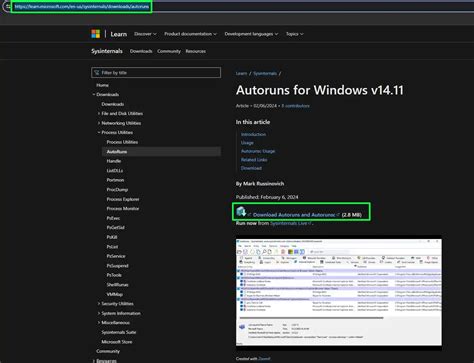Open the Topics dropdown menu
Screen dimensions: 474x363
point(295,34)
